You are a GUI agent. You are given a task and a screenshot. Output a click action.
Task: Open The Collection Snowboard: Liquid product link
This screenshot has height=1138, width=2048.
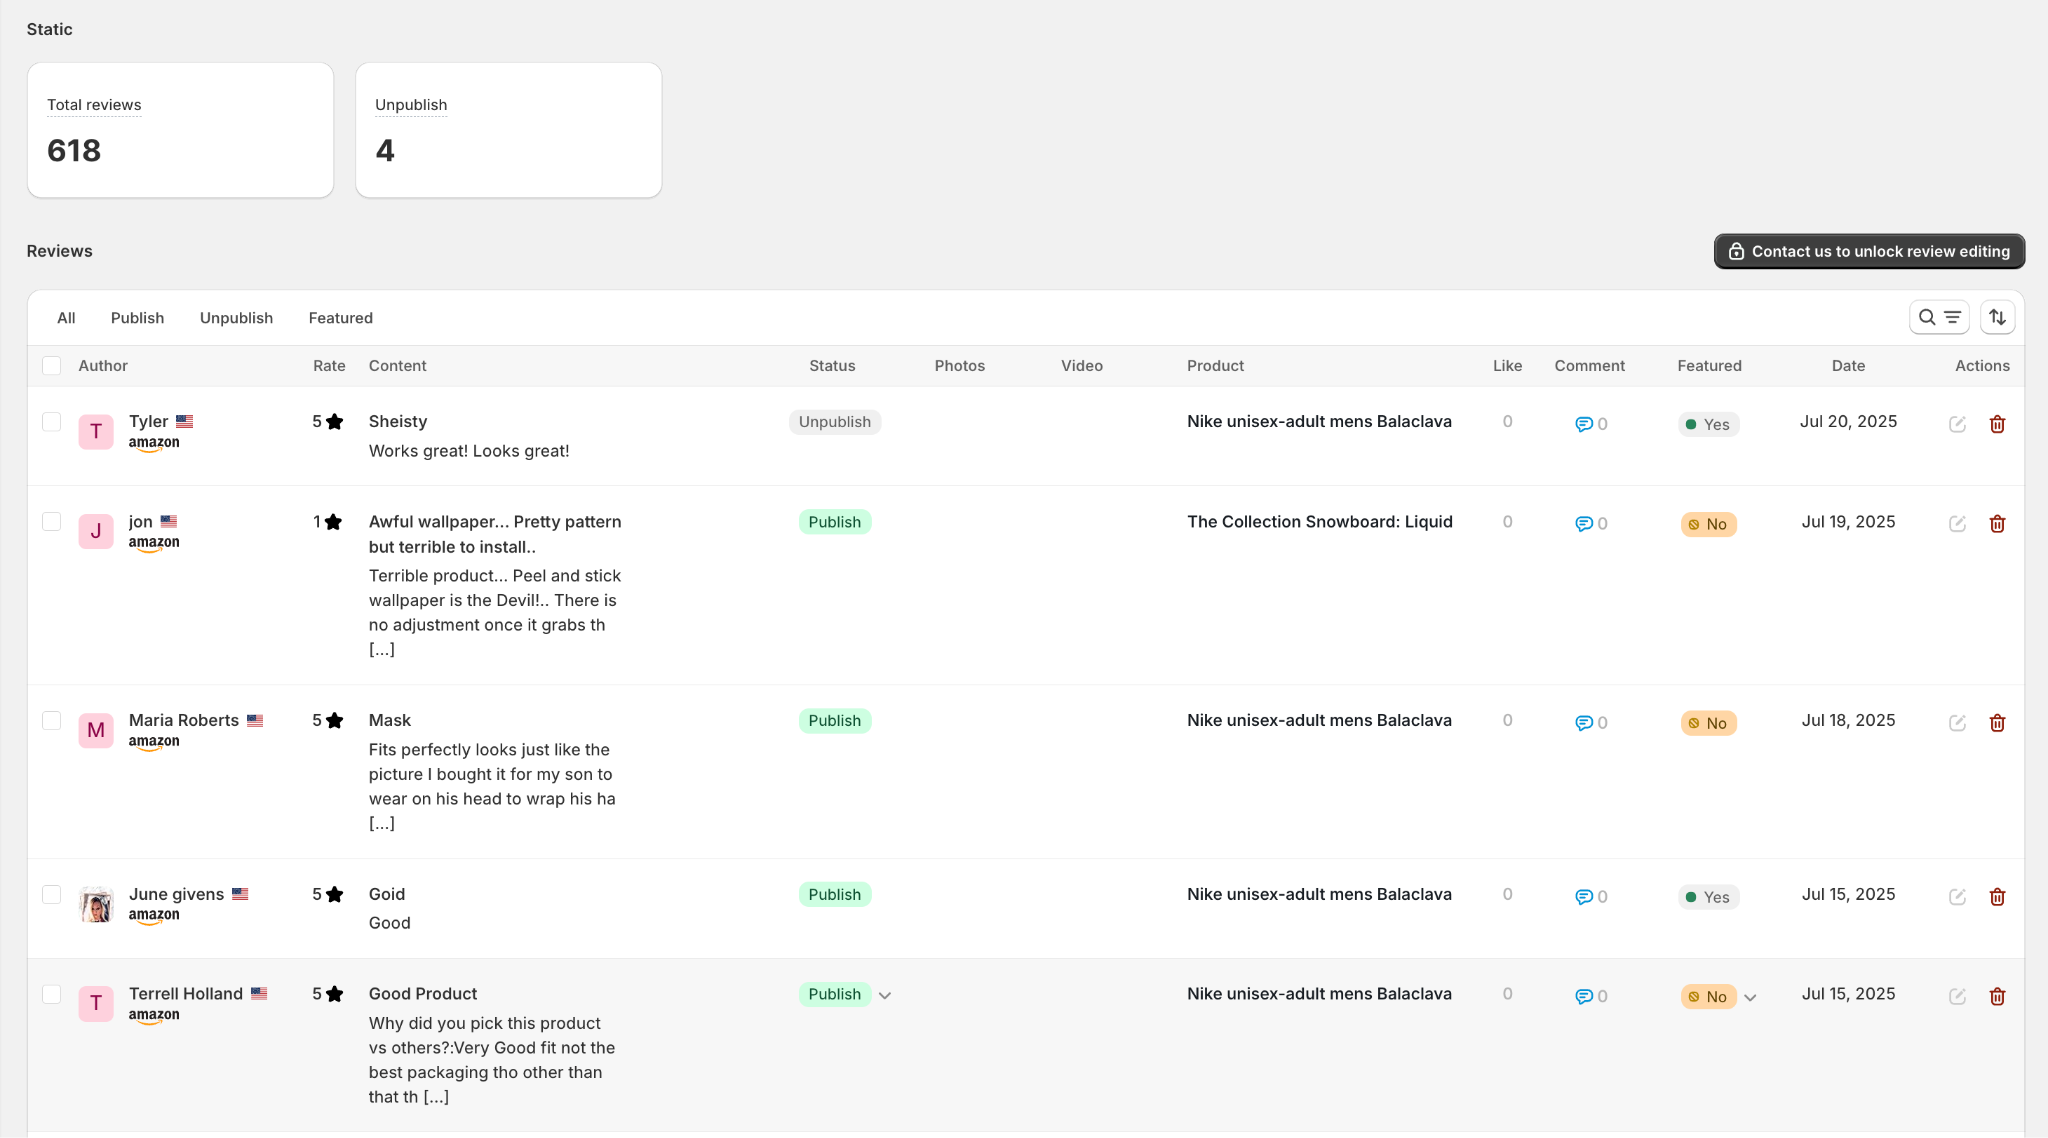[x=1319, y=522]
